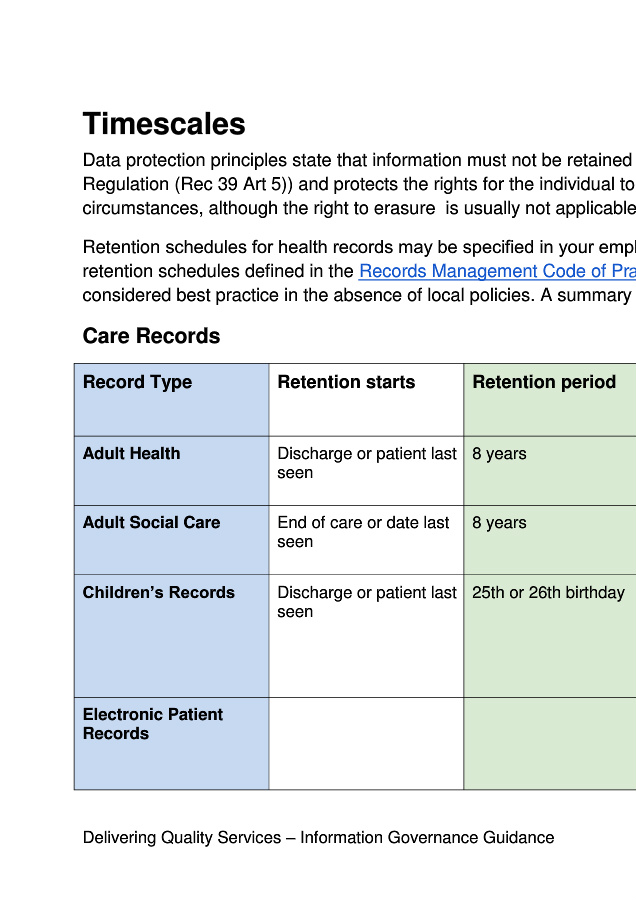Click Children's Records retention start cell
The width and height of the screenshot is (636, 900).
366,602
